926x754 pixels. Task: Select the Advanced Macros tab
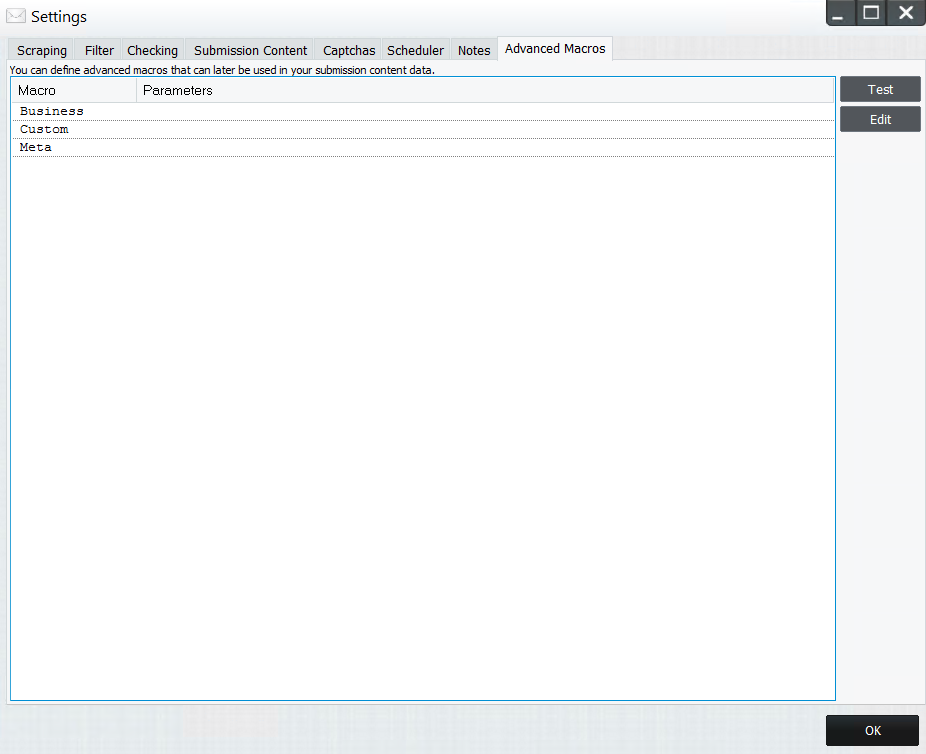coord(555,48)
